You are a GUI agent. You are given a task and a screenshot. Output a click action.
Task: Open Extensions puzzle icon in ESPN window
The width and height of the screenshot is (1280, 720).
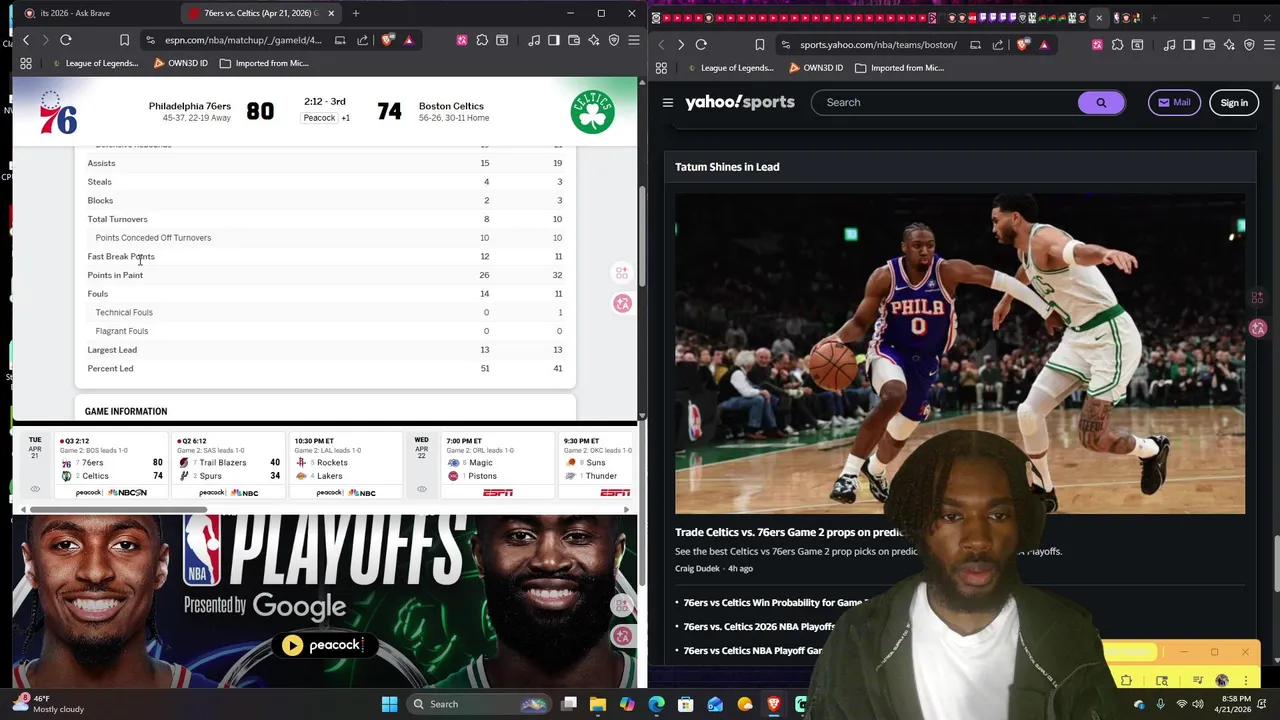[482, 40]
